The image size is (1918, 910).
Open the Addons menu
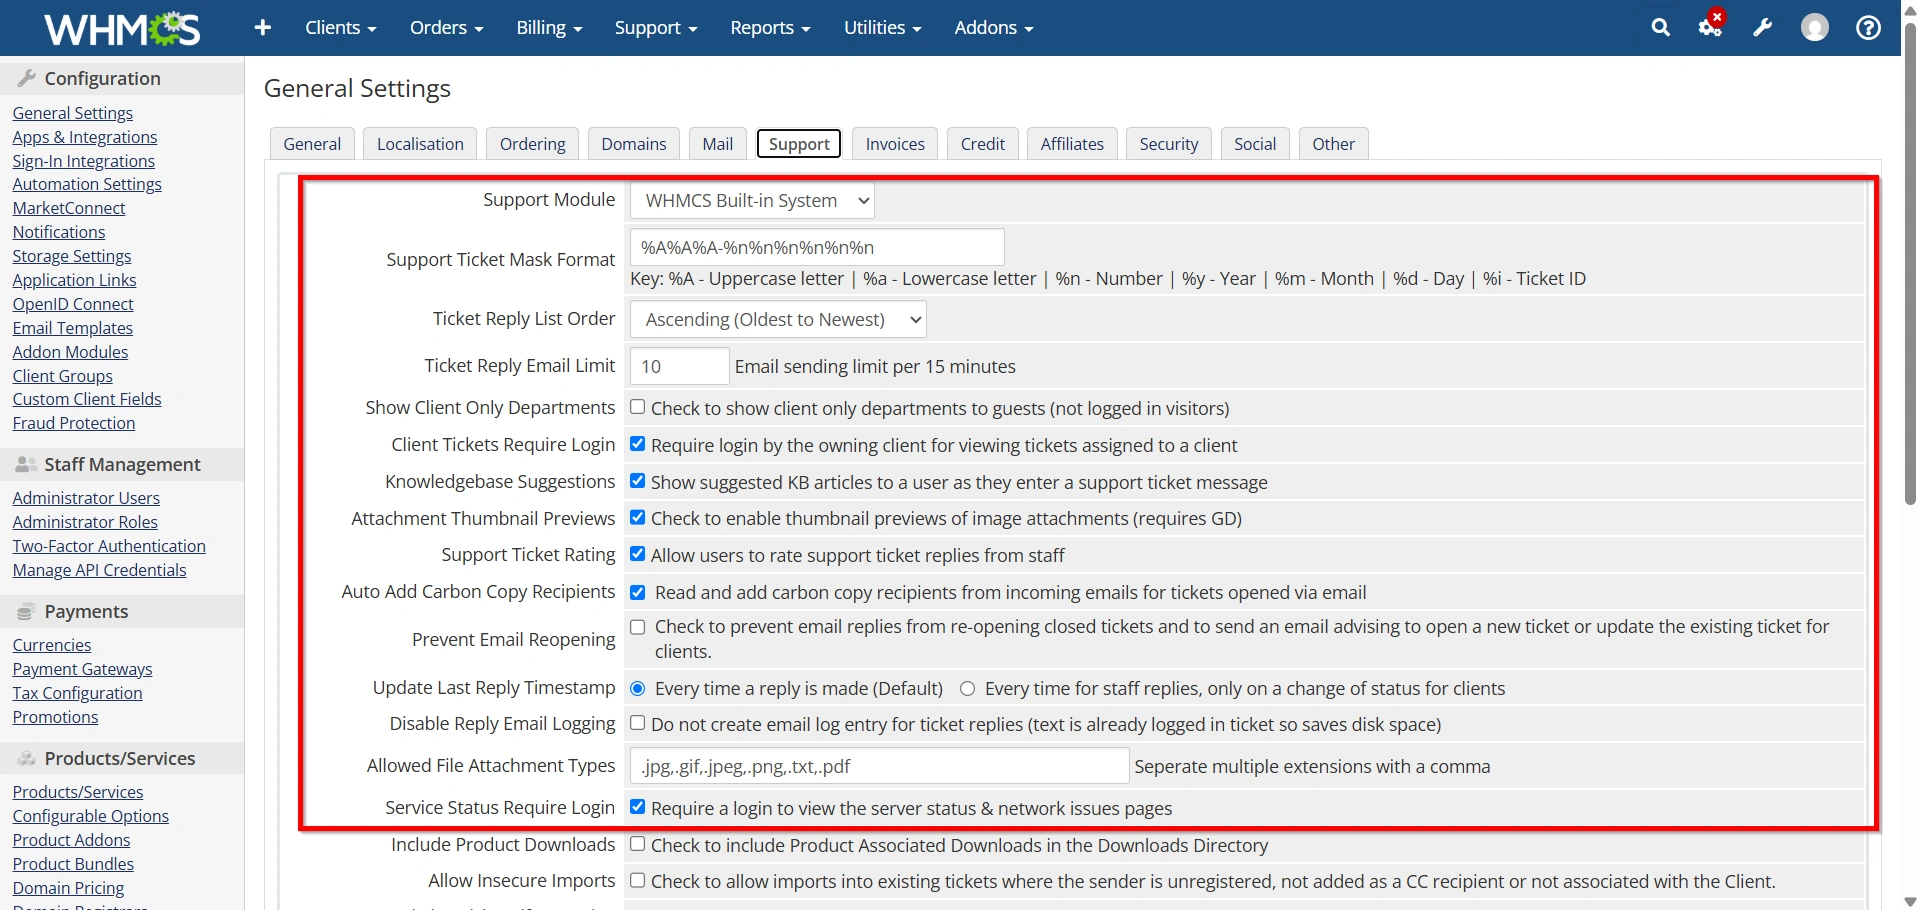(993, 28)
